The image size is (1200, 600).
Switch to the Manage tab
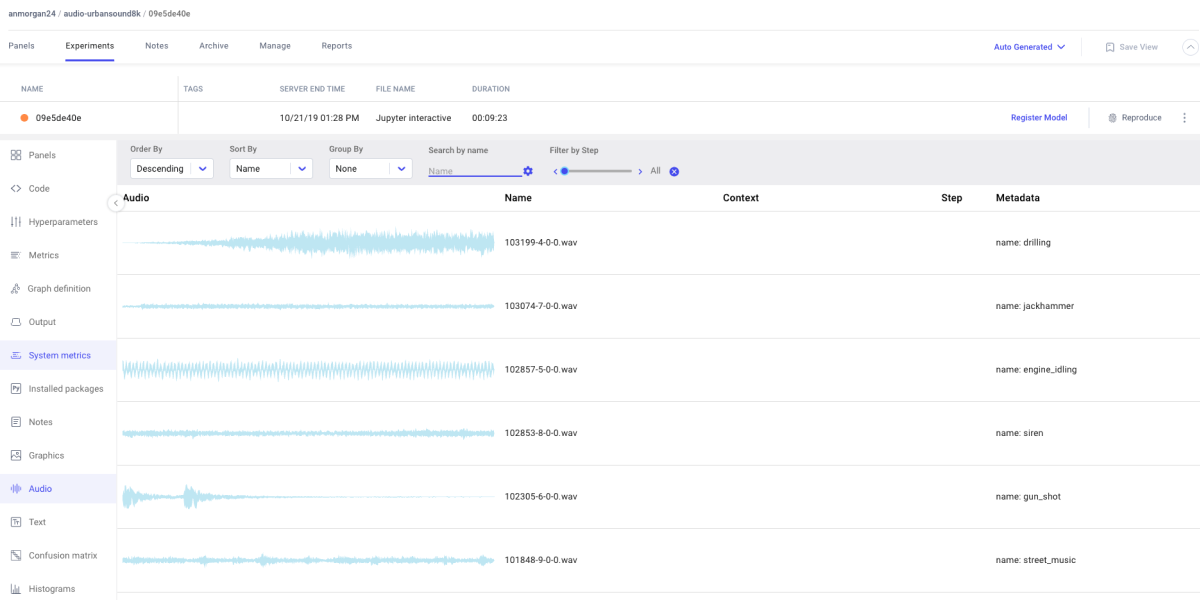click(275, 46)
